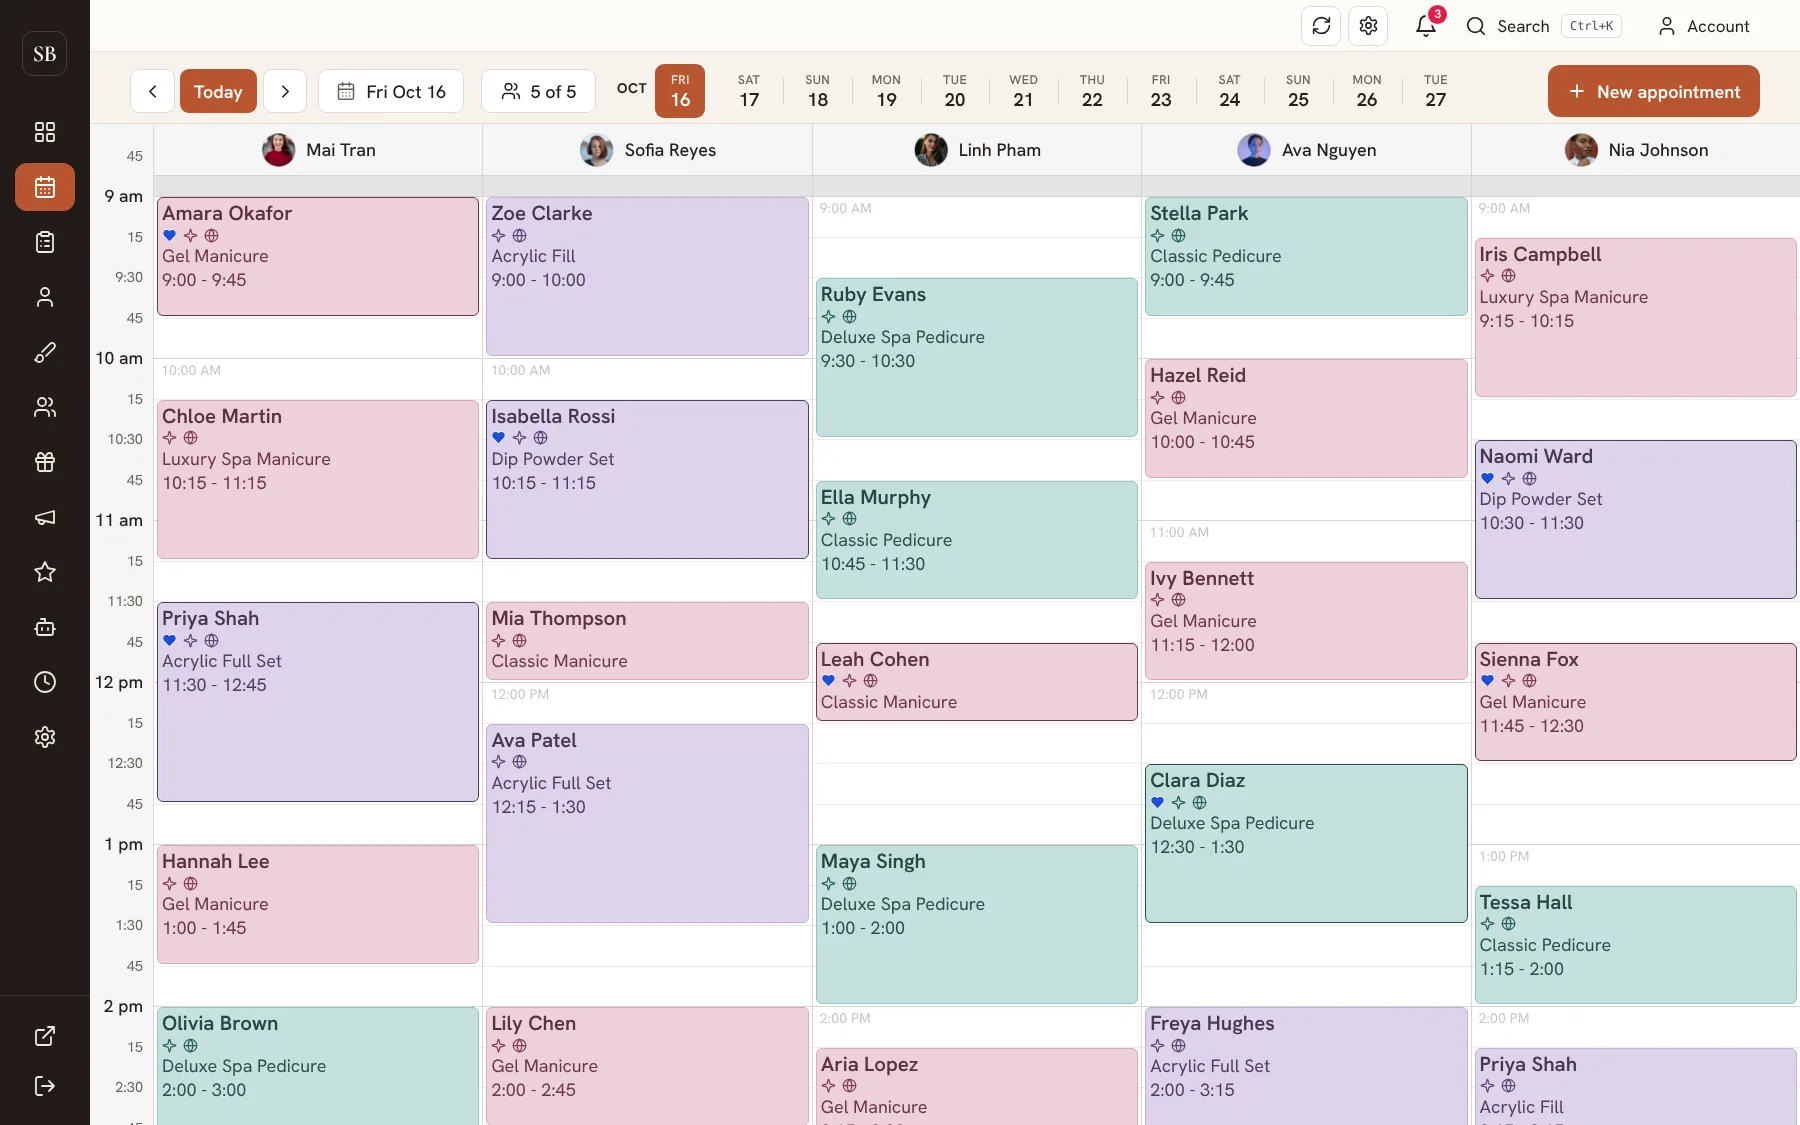Click globe icon on Maya Singh appointment
The height and width of the screenshot is (1125, 1800).
(x=849, y=884)
